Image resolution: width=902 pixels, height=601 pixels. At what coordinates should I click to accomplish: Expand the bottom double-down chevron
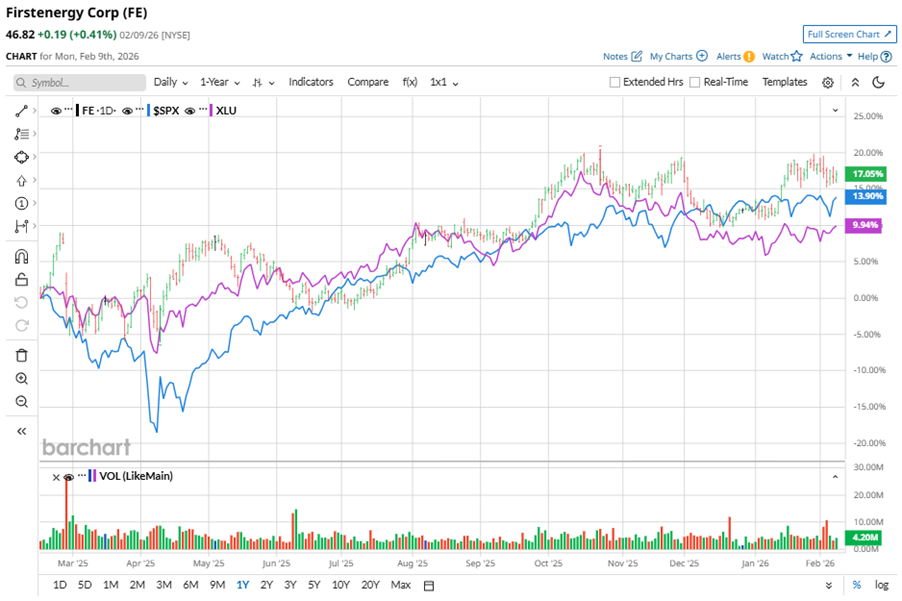[x=828, y=585]
